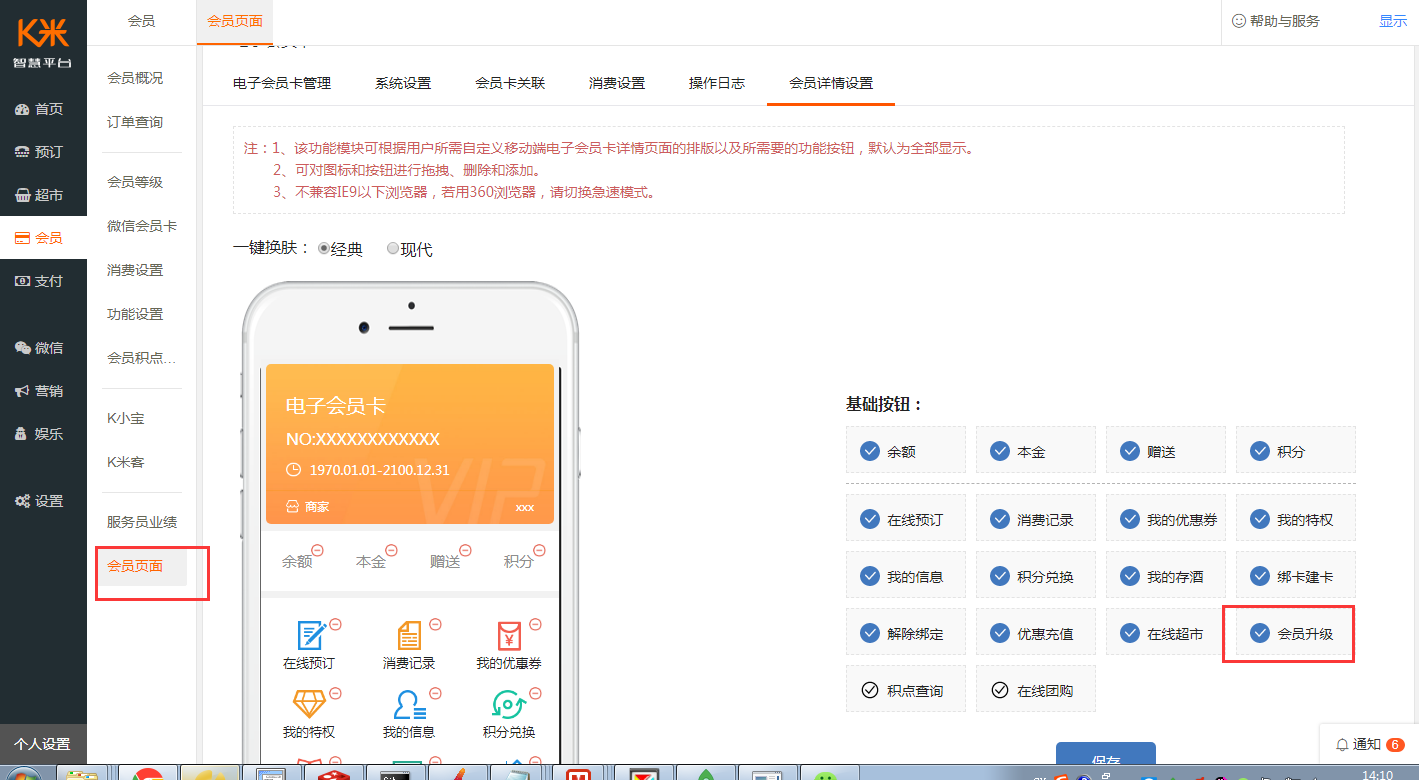The image size is (1419, 780).
Task: Click the minus icon on 在线预订
Action: pos(336,625)
